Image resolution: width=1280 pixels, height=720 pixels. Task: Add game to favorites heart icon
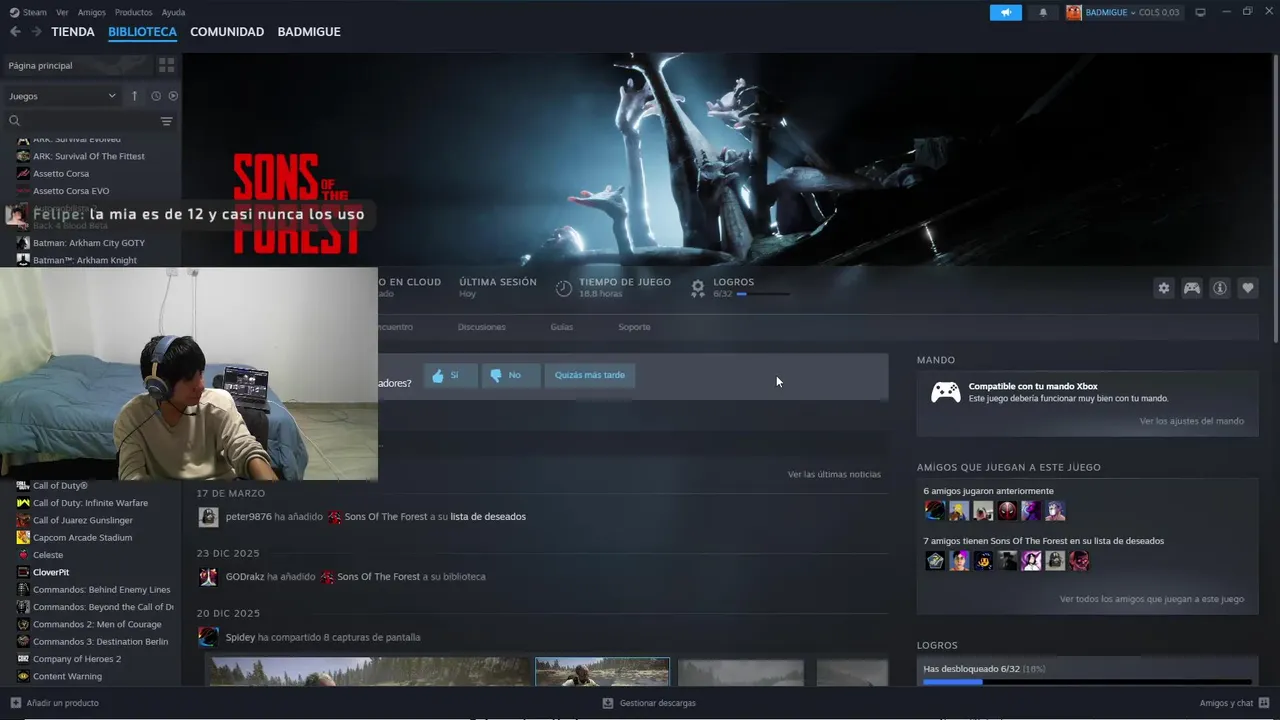pyautogui.click(x=1248, y=288)
